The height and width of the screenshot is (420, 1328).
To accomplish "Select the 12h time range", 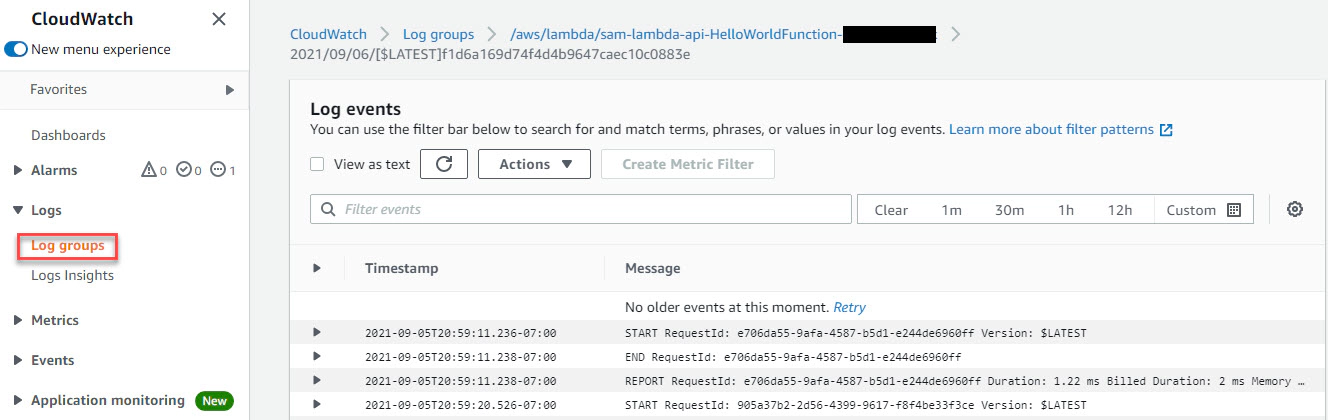I will pos(1120,210).
